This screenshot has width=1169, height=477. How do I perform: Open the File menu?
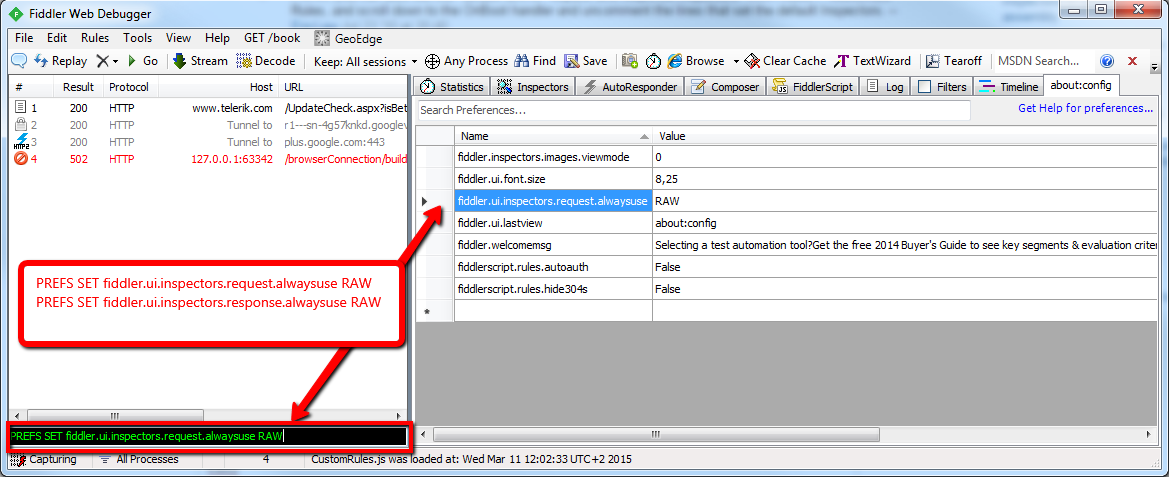click(24, 38)
